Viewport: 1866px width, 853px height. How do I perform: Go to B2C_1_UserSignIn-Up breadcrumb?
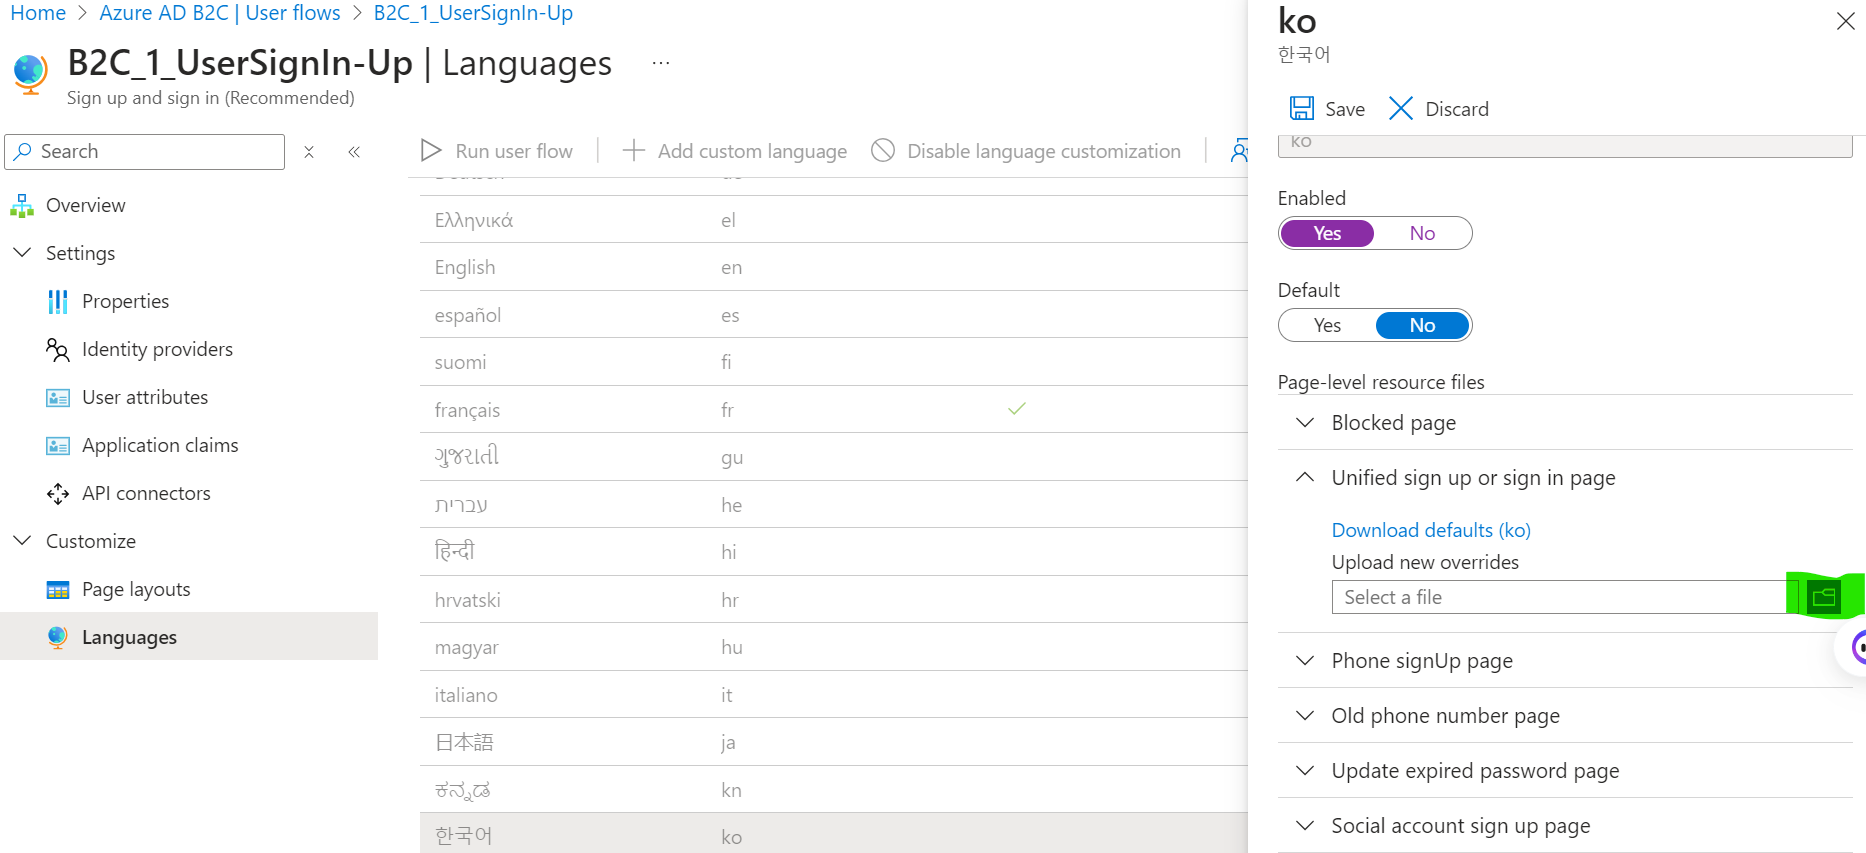(x=473, y=13)
